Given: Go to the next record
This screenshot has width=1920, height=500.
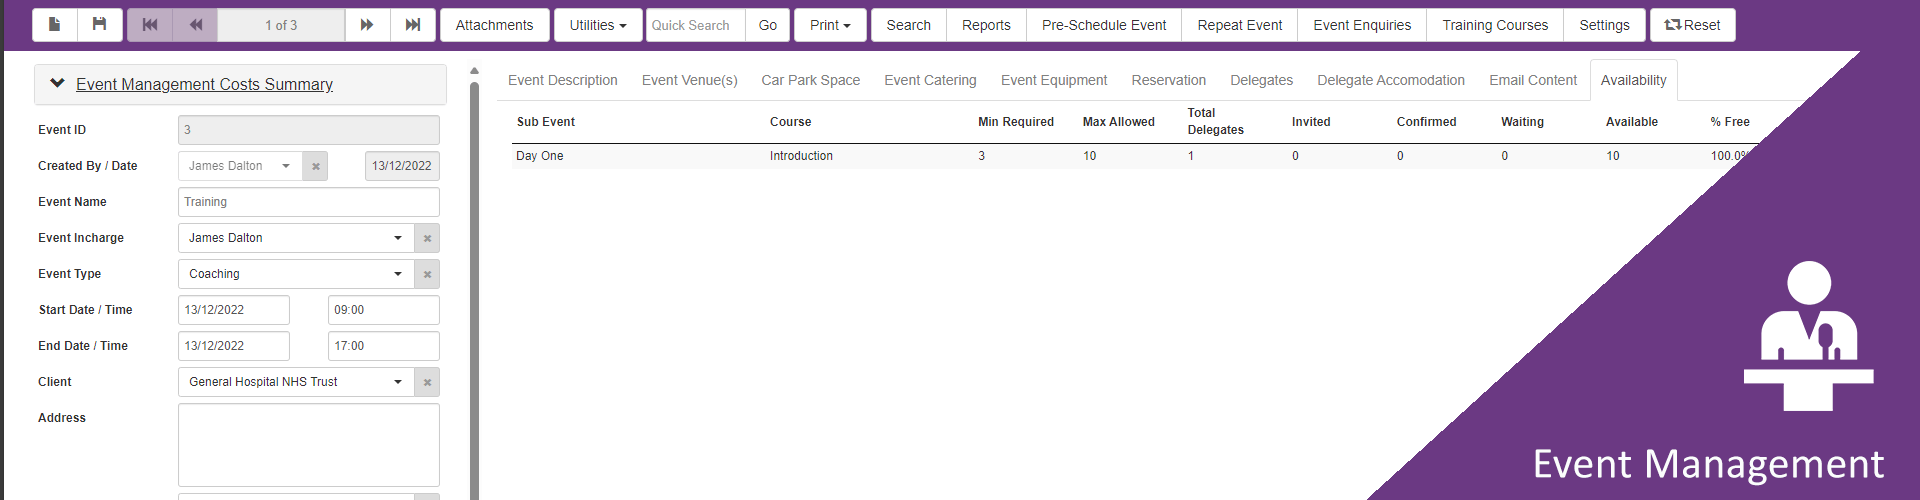Looking at the screenshot, I should pyautogui.click(x=367, y=25).
